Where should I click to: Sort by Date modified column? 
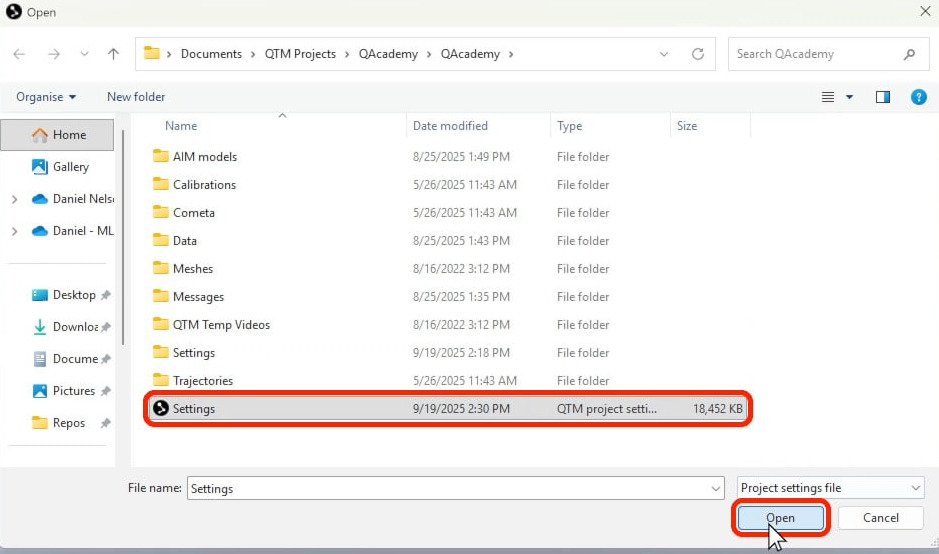(450, 126)
